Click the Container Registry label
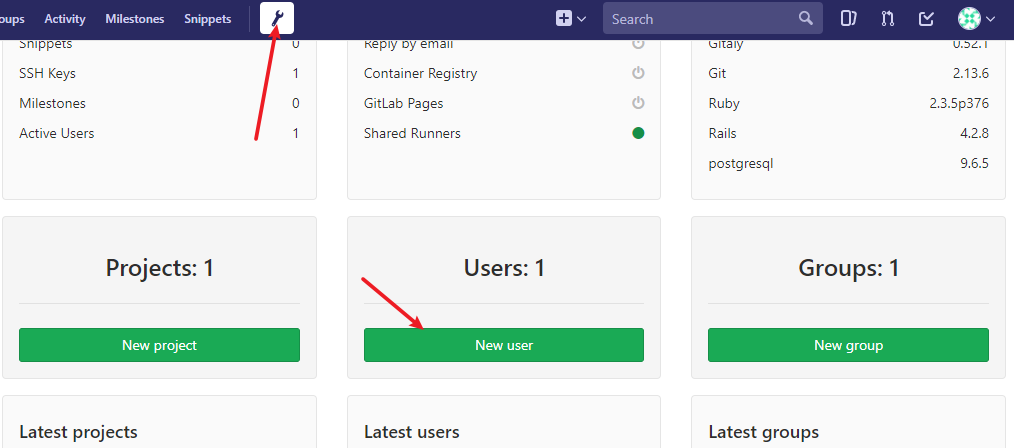This screenshot has height=448, width=1014. click(x=420, y=73)
